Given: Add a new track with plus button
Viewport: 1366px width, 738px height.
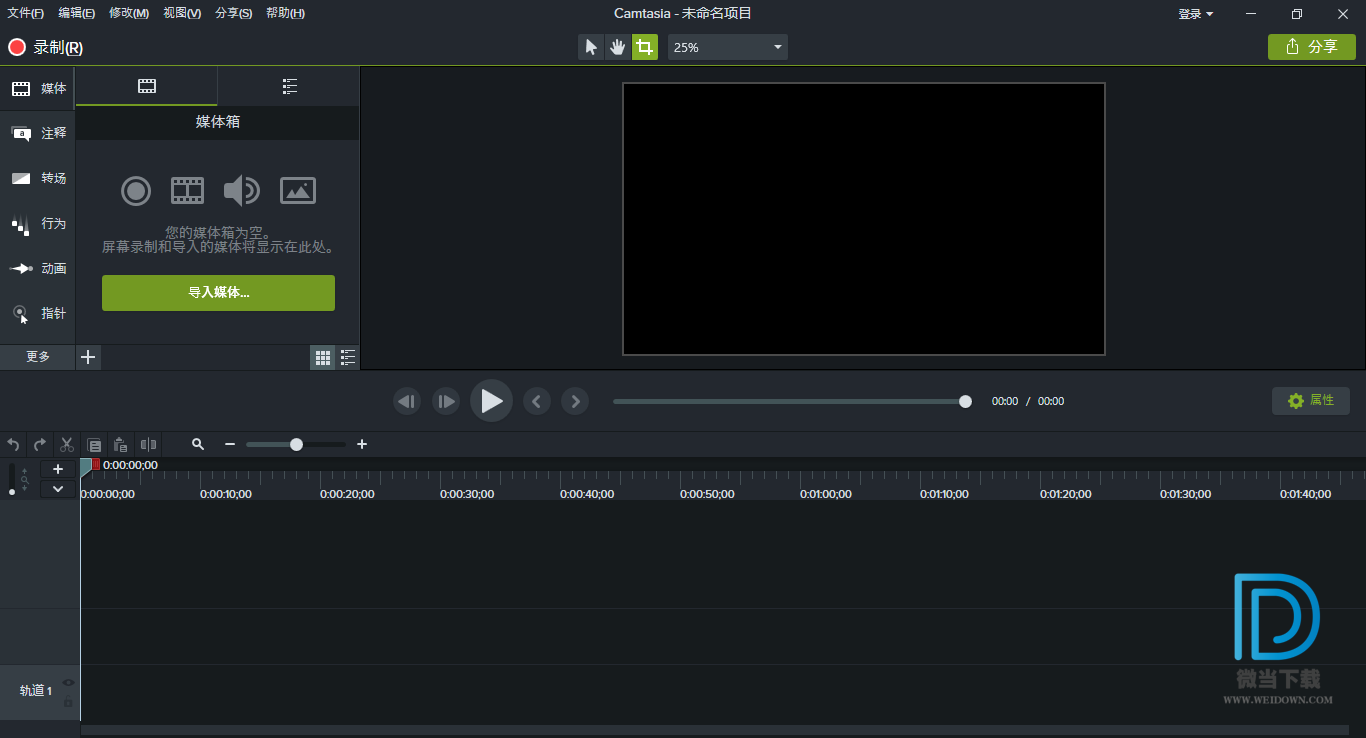Looking at the screenshot, I should pyautogui.click(x=58, y=469).
